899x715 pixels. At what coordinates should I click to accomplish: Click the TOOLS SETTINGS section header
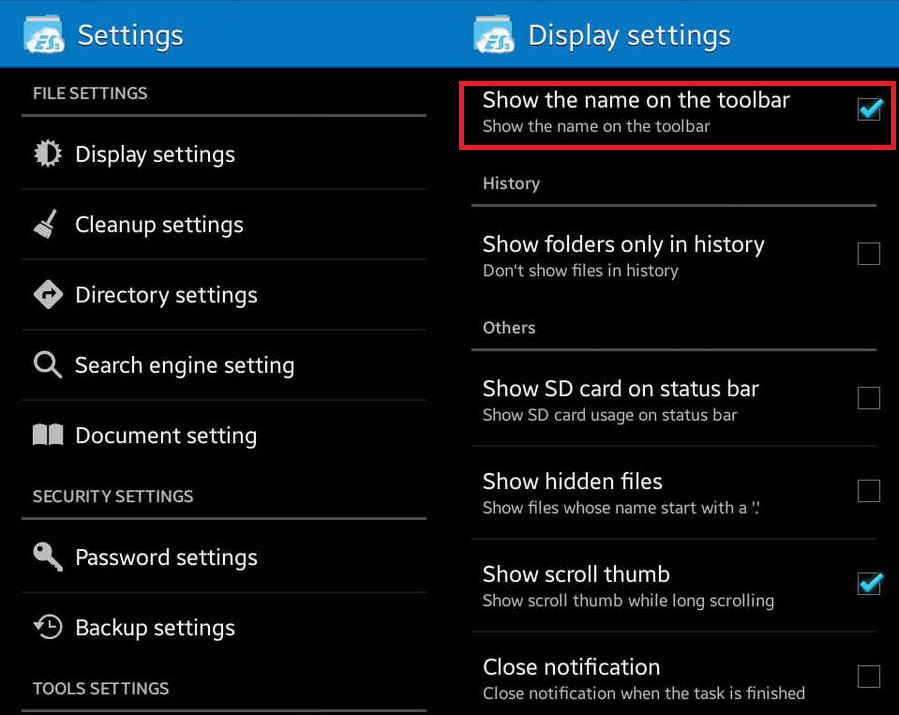click(x=101, y=689)
